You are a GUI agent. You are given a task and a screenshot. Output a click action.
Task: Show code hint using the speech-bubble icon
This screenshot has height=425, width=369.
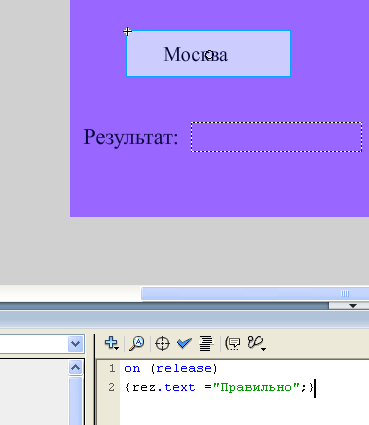tap(233, 343)
